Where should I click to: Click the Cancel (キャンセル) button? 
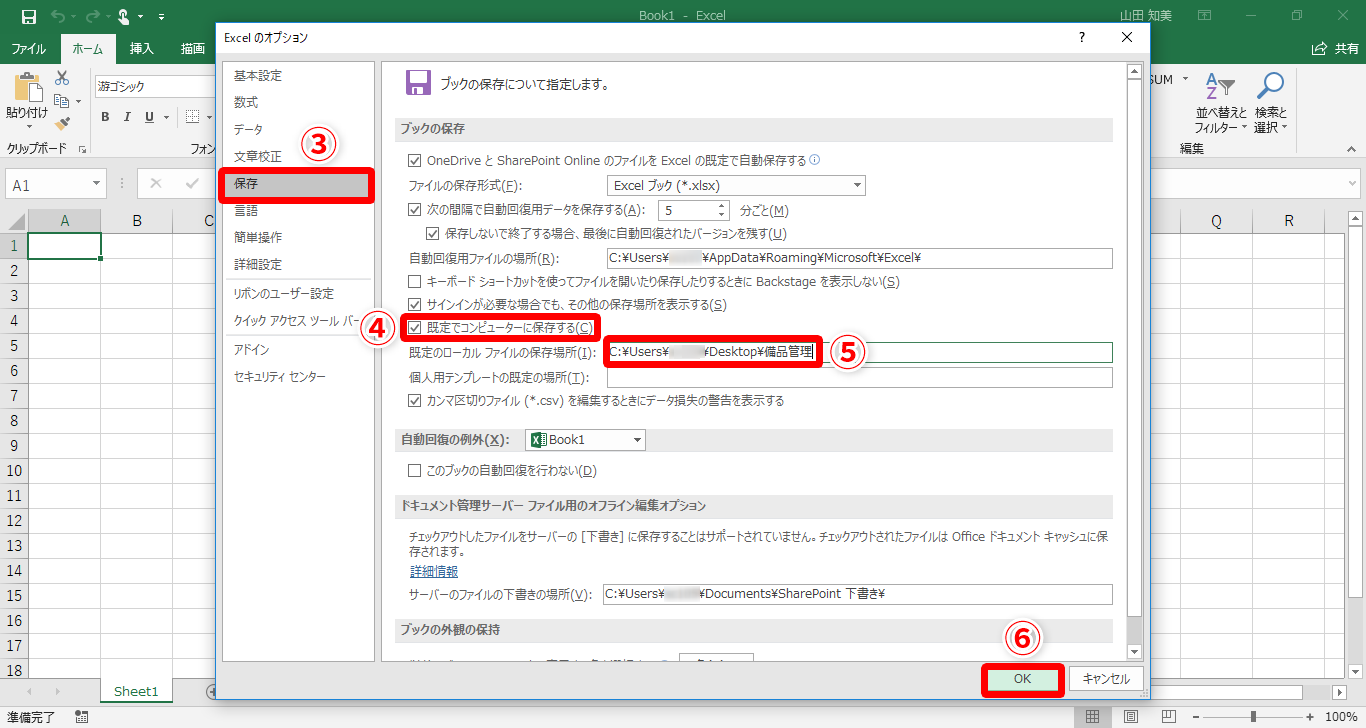1106,678
